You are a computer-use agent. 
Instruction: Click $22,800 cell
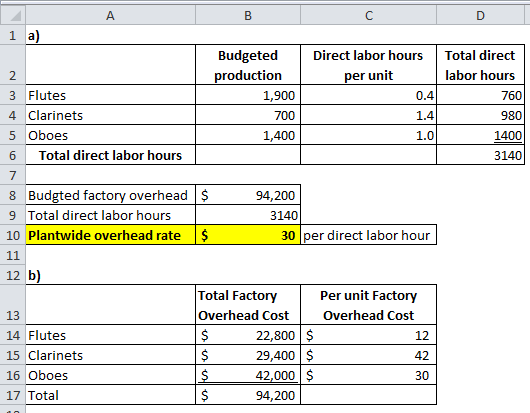pos(248,335)
